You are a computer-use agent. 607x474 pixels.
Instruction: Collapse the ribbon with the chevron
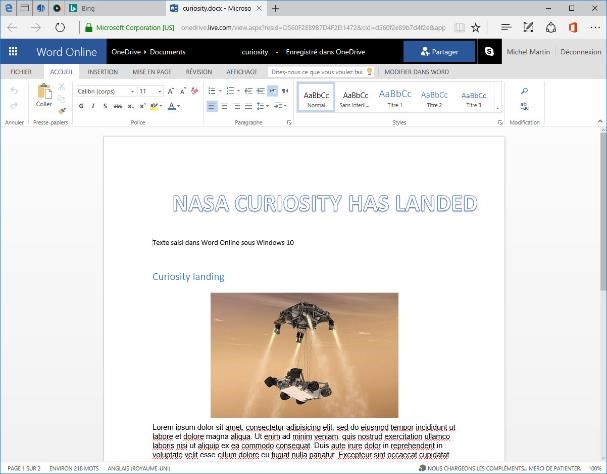point(600,122)
